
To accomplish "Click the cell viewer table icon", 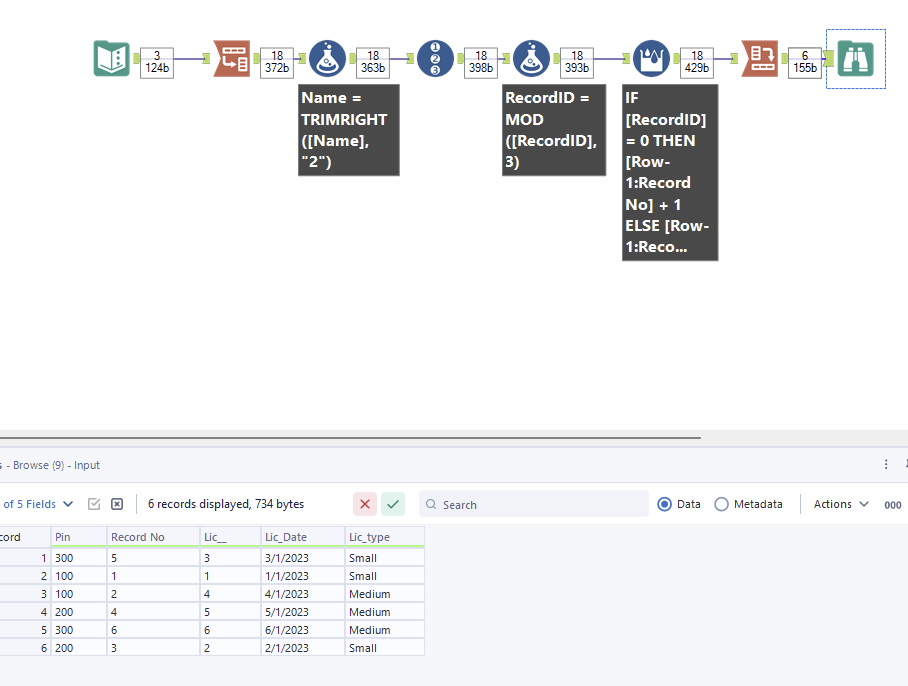I will pyautogui.click(x=117, y=504).
